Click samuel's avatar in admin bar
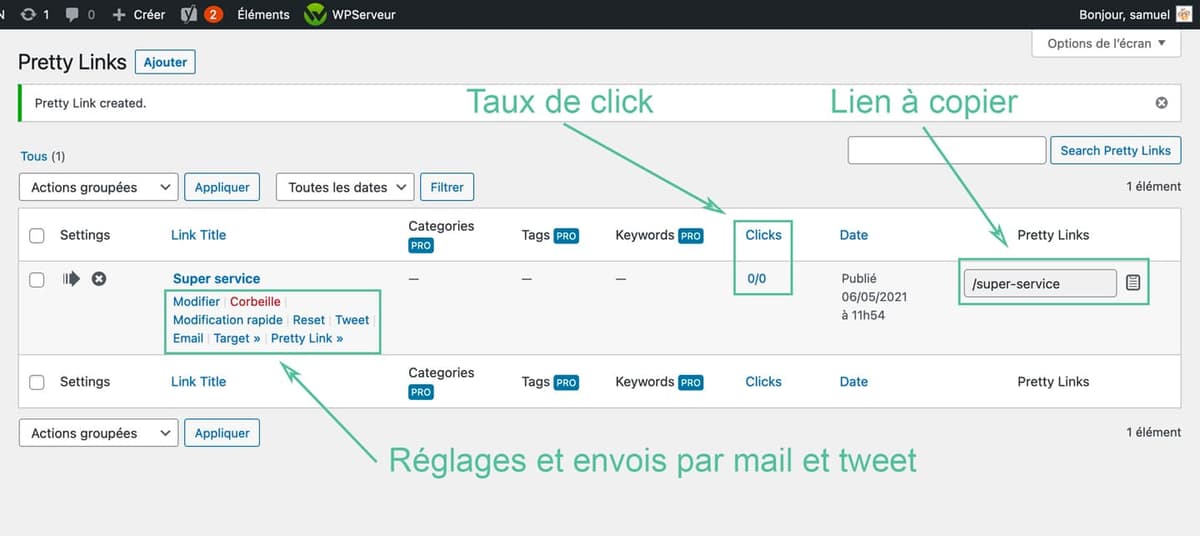The width and height of the screenshot is (1200, 536). point(1184,15)
